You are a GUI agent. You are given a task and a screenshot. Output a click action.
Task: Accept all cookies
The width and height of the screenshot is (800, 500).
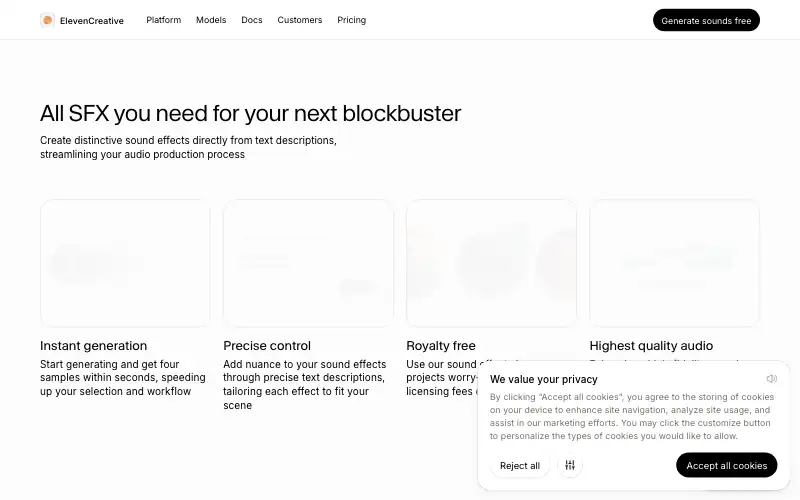pos(727,465)
